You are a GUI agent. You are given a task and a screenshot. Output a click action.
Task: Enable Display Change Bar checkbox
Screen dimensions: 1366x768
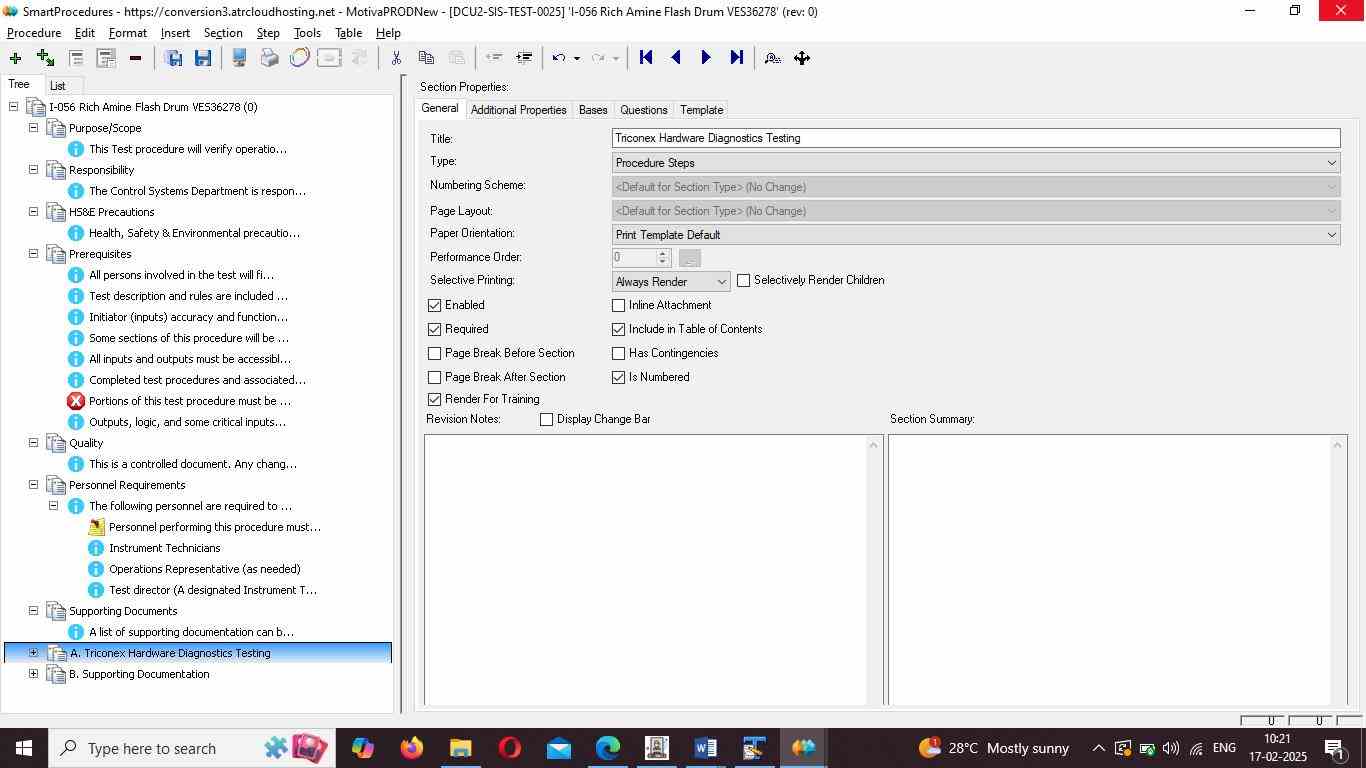click(546, 419)
